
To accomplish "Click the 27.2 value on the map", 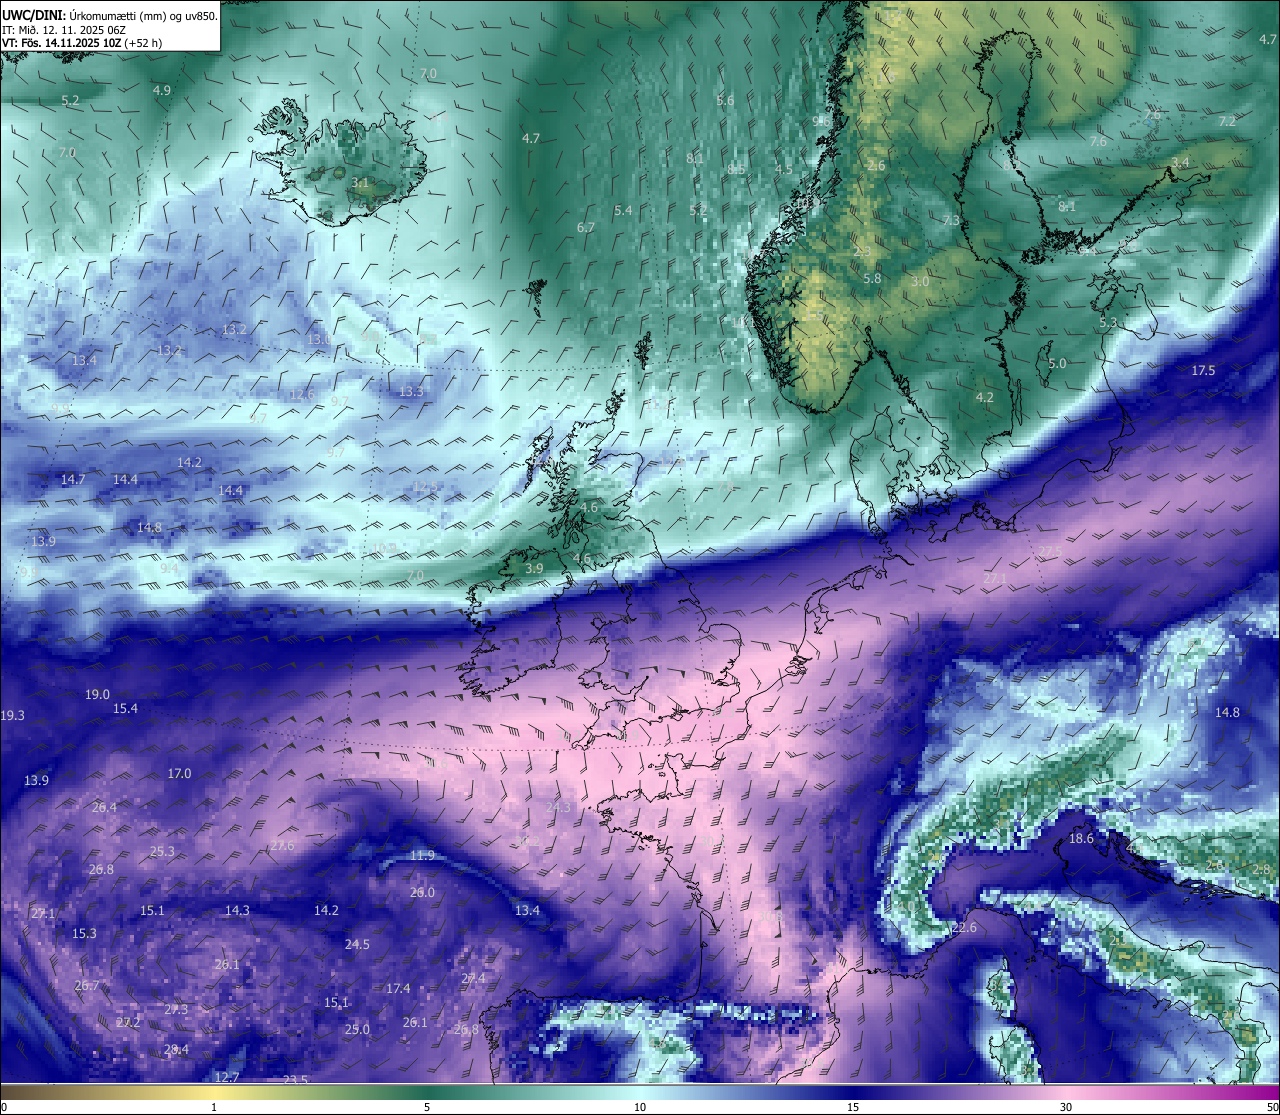I will (x=128, y=1022).
